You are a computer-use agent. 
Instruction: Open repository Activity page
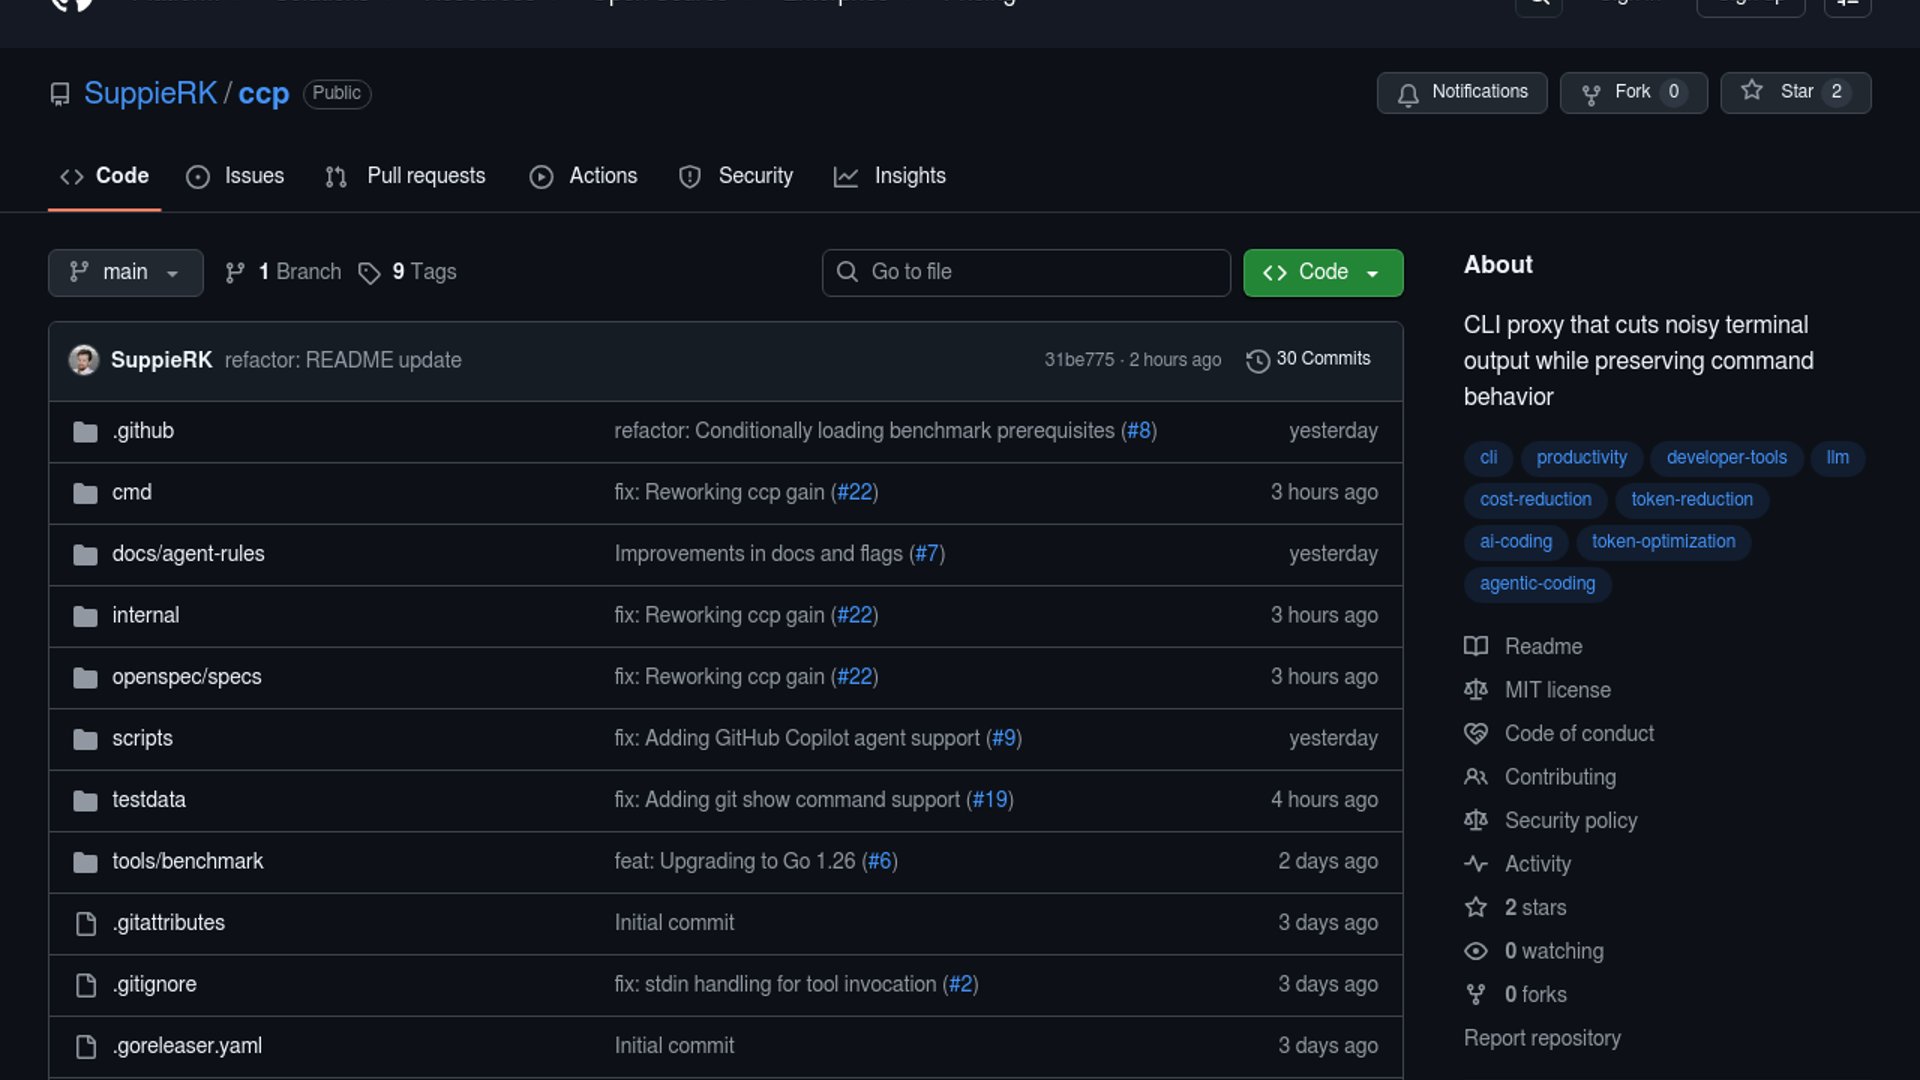[1537, 864]
